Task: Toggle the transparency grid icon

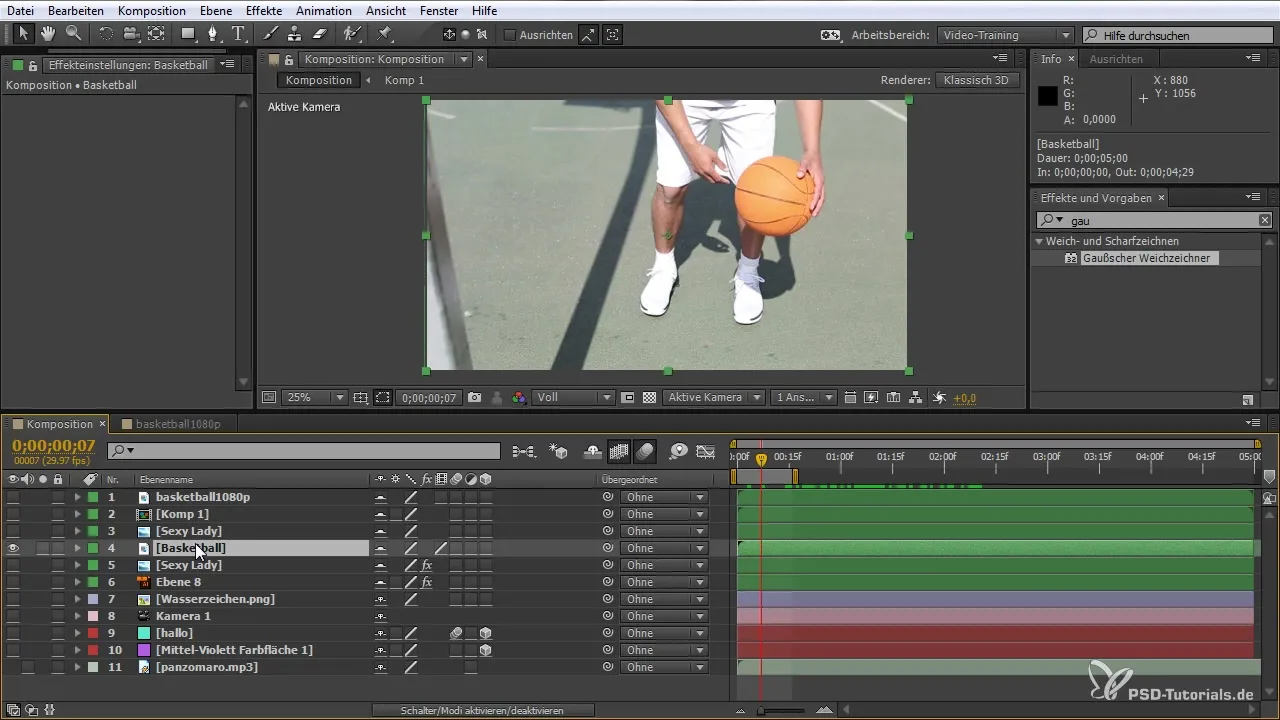Action: tap(649, 397)
